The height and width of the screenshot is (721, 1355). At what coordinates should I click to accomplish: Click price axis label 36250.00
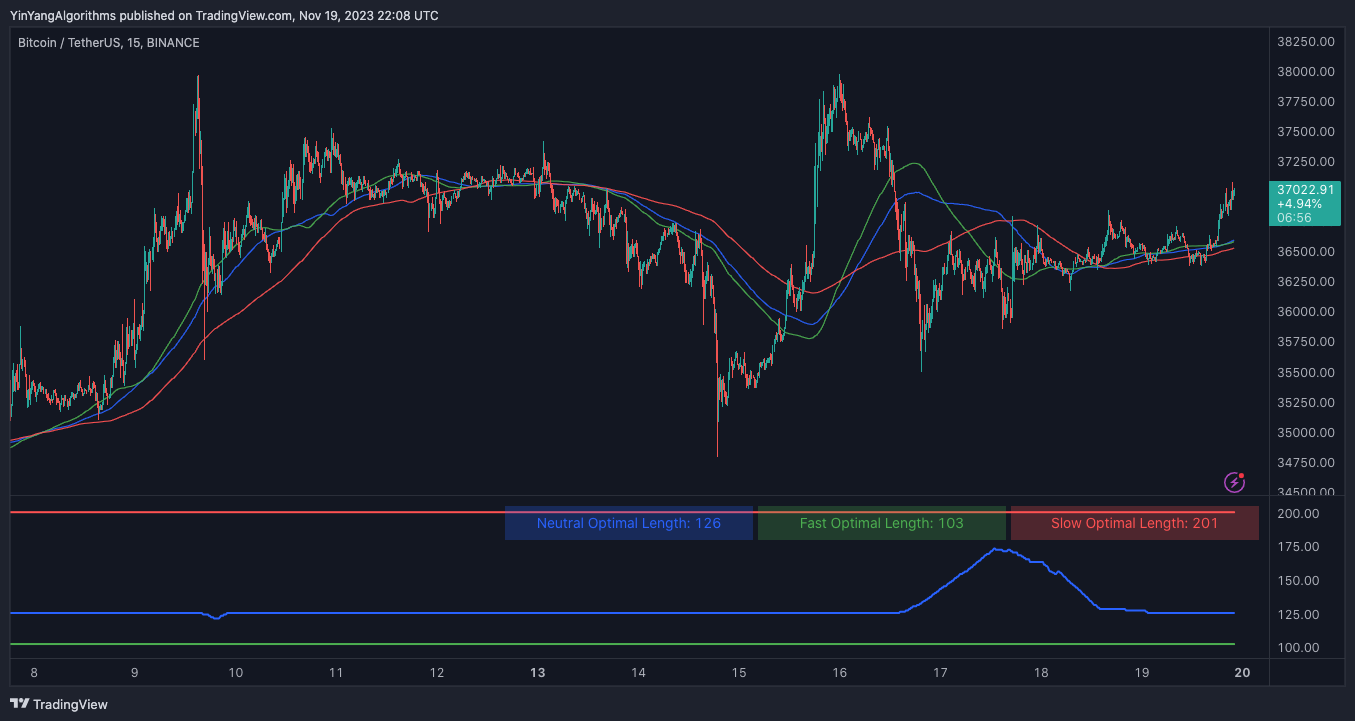pyautogui.click(x=1306, y=282)
